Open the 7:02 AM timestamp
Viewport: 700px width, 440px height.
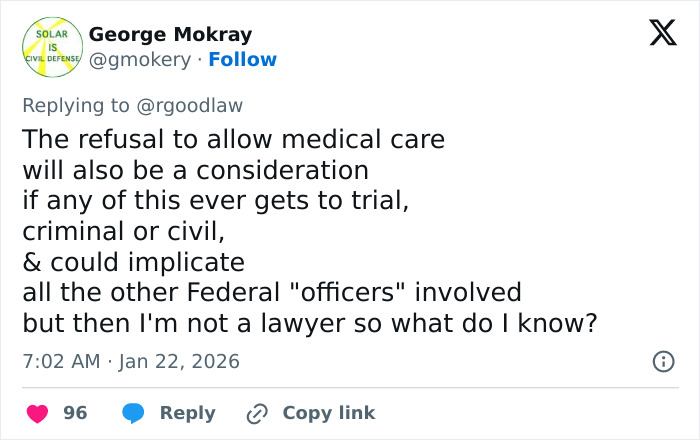pyautogui.click(x=61, y=361)
